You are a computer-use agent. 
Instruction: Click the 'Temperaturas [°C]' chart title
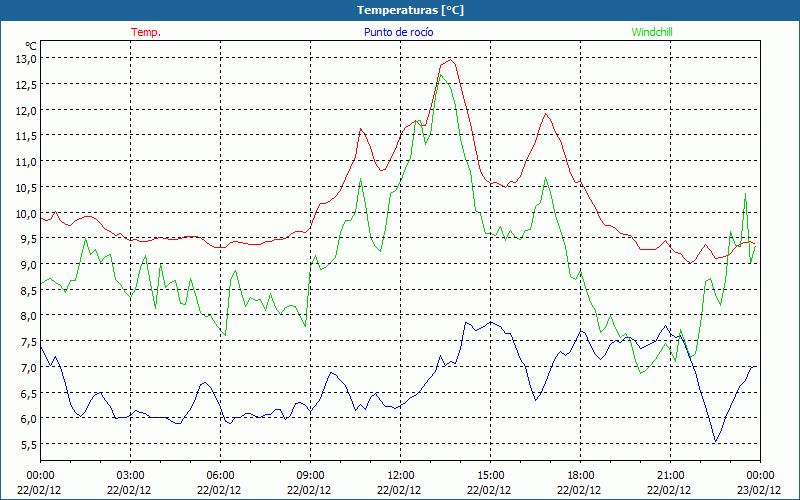pos(410,10)
